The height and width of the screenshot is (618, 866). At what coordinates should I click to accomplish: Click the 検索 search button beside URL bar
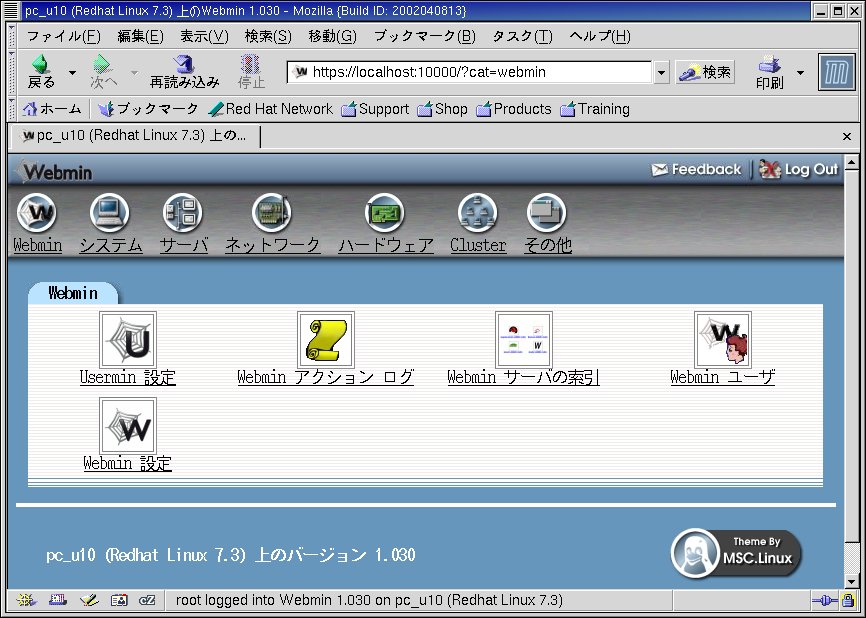[x=705, y=72]
